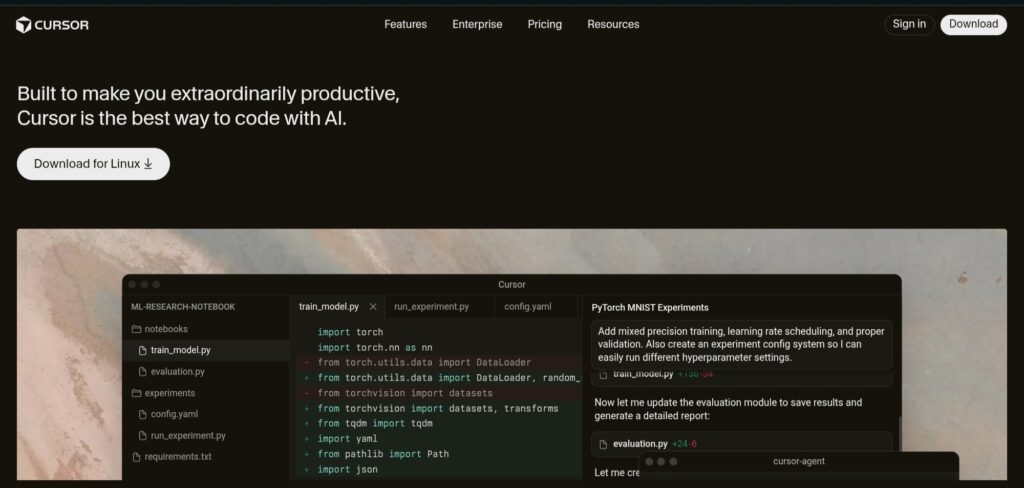The height and width of the screenshot is (488, 1024).
Task: Click the Download button in header
Action: coord(973,24)
